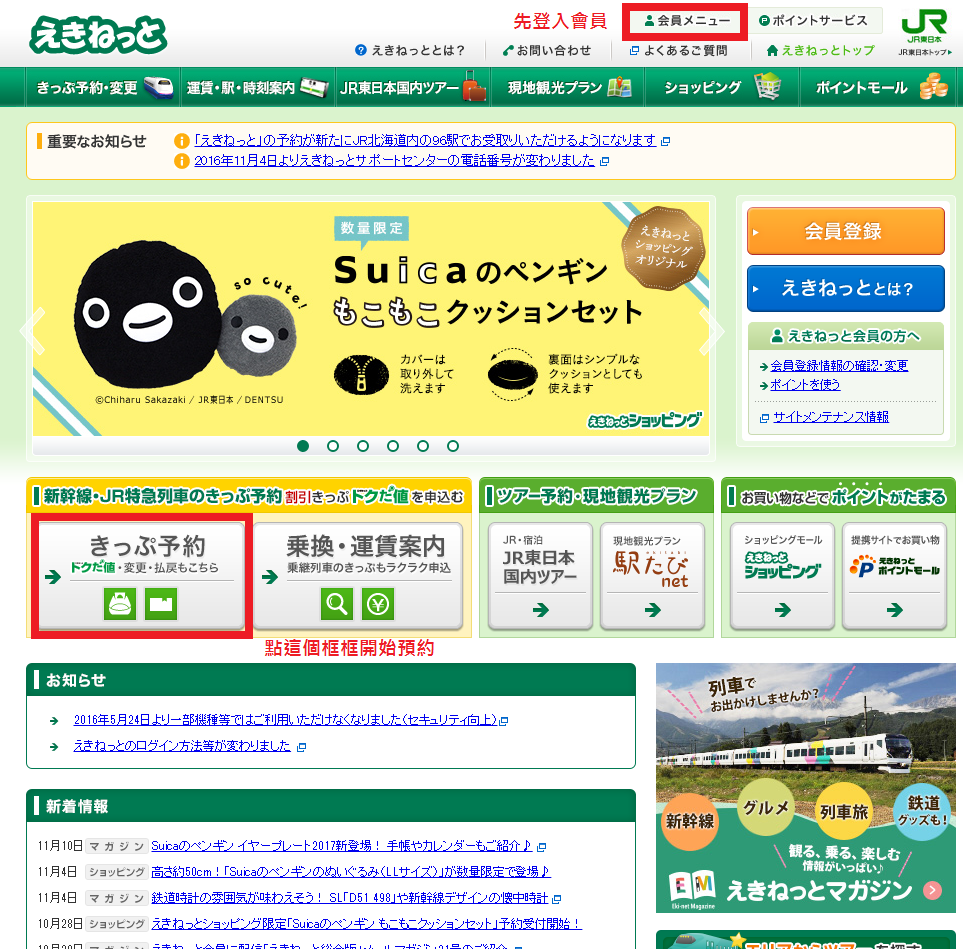Click arrow icon under 駅たびnet

(653, 610)
